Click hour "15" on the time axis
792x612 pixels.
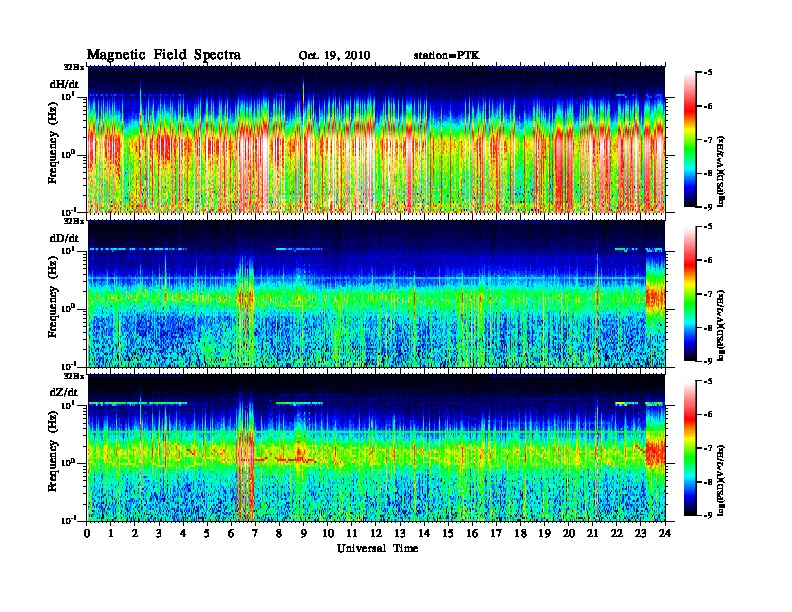(449, 533)
